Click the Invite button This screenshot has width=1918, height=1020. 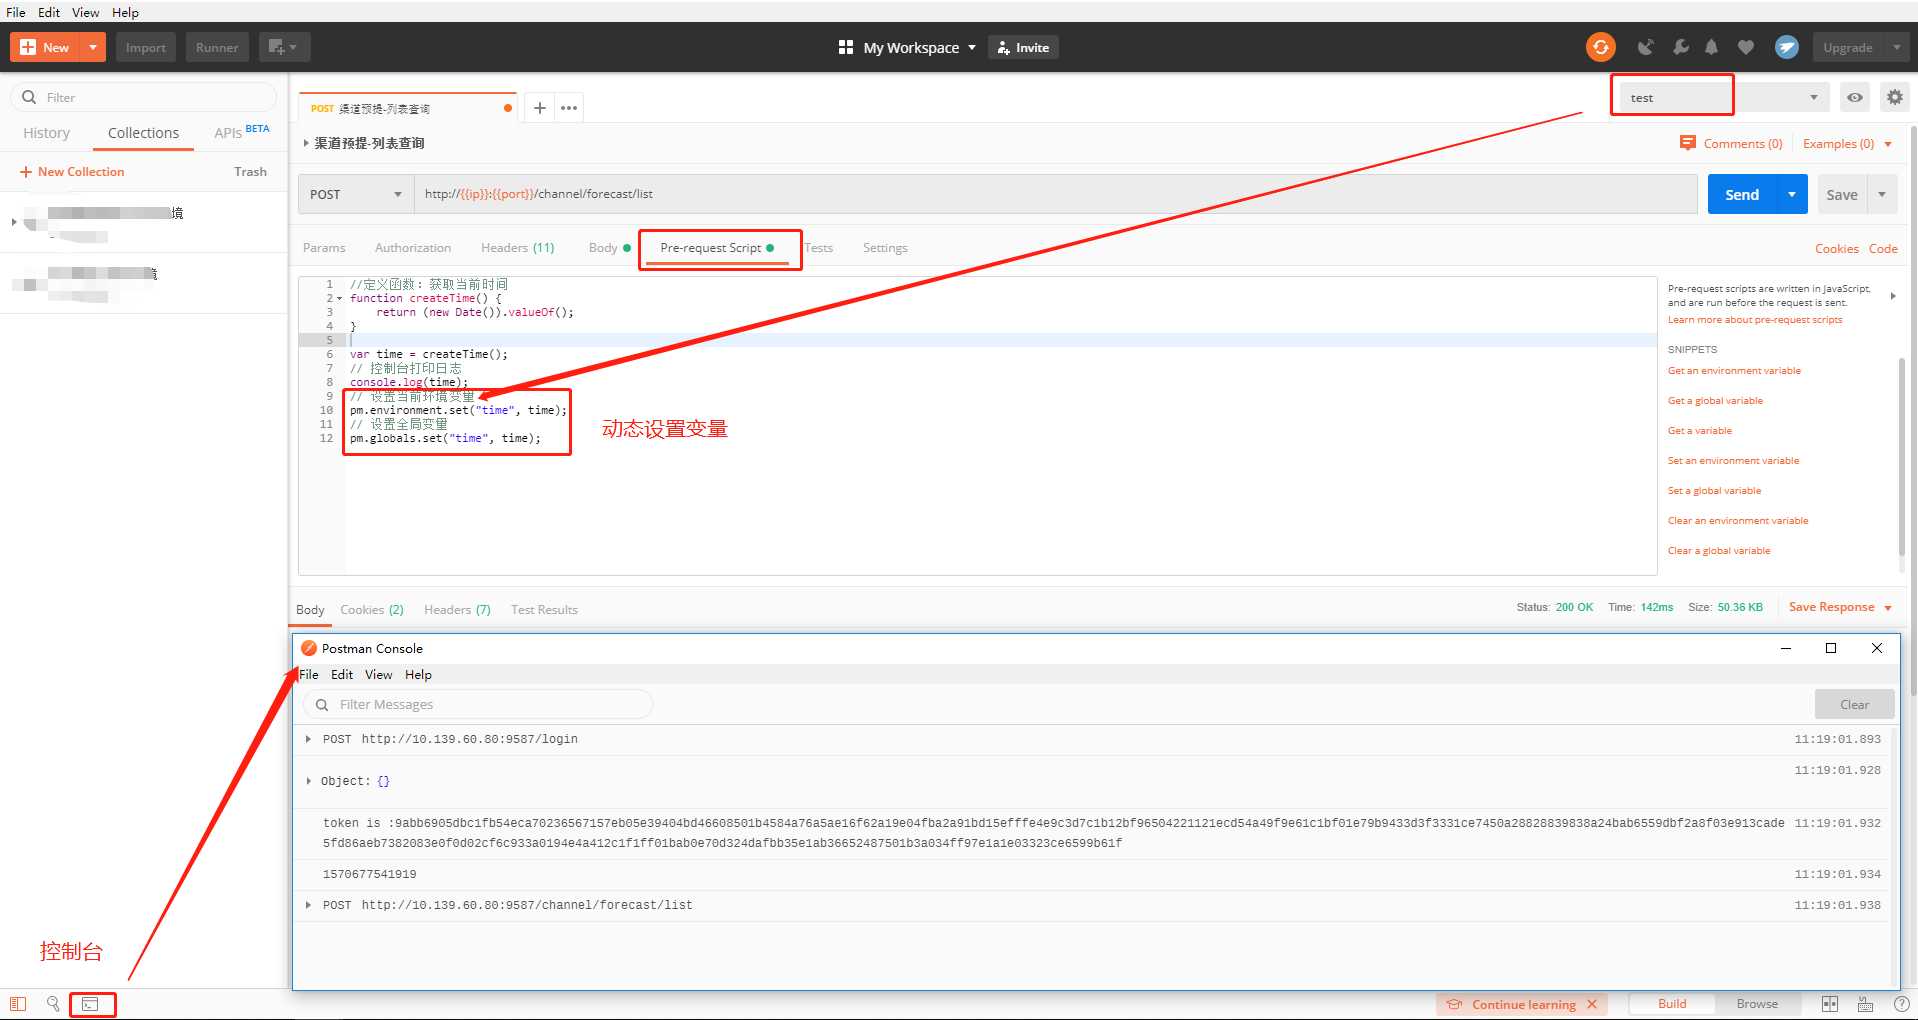click(1023, 47)
